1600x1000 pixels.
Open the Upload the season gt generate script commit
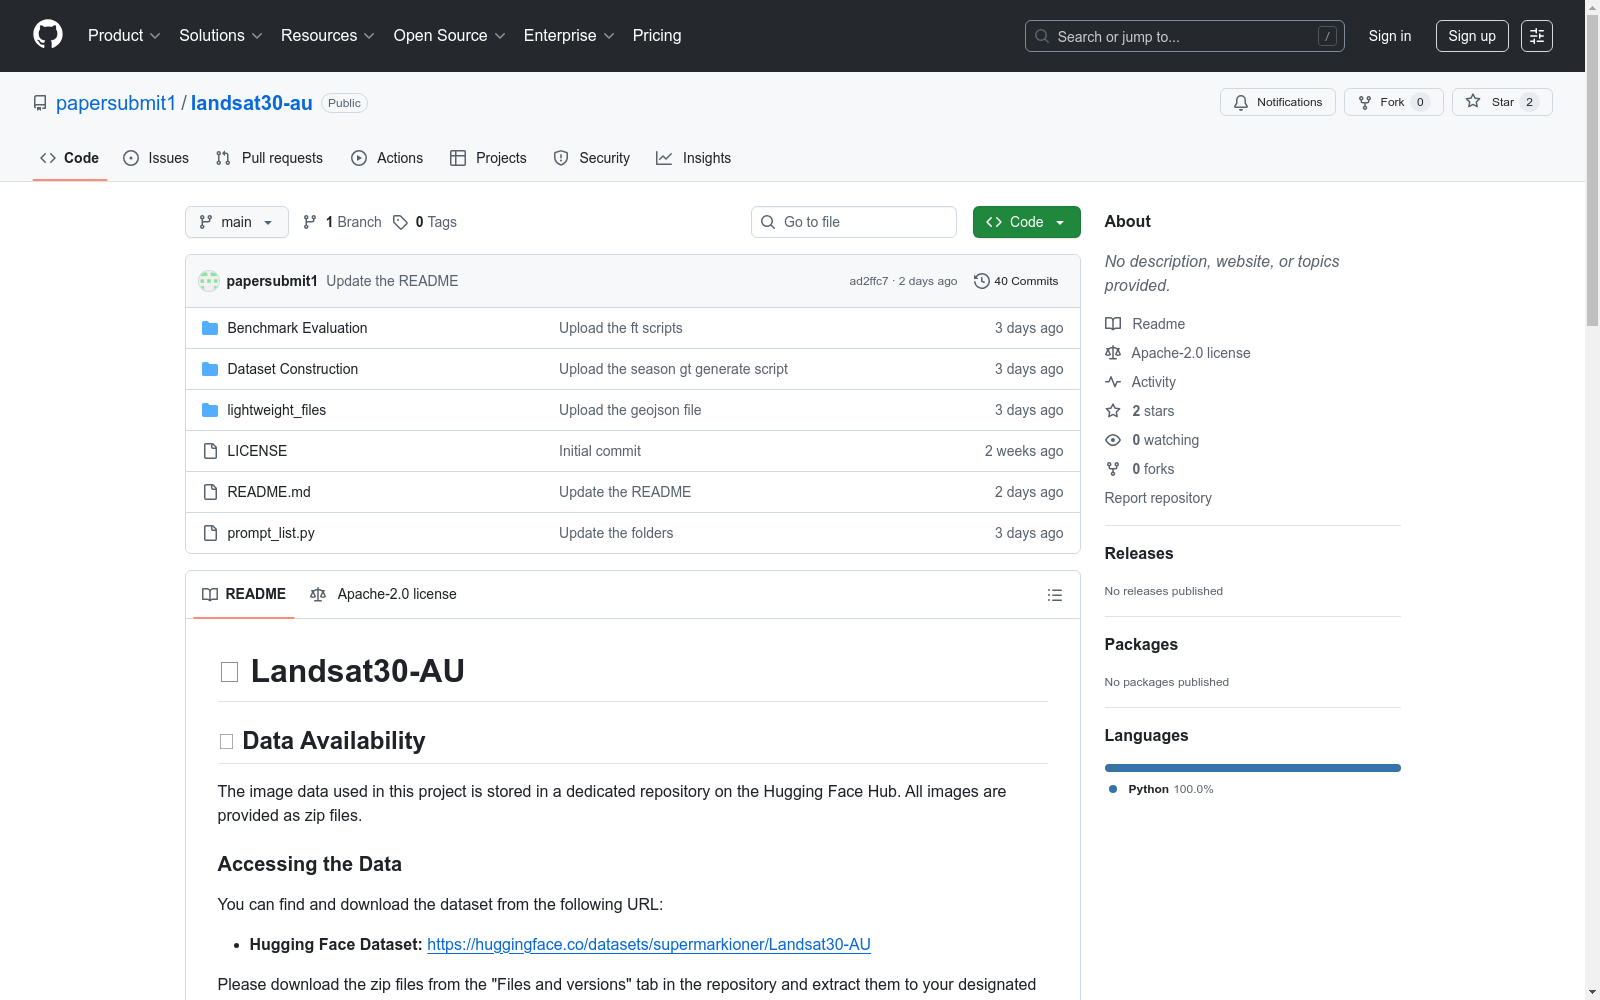point(673,369)
